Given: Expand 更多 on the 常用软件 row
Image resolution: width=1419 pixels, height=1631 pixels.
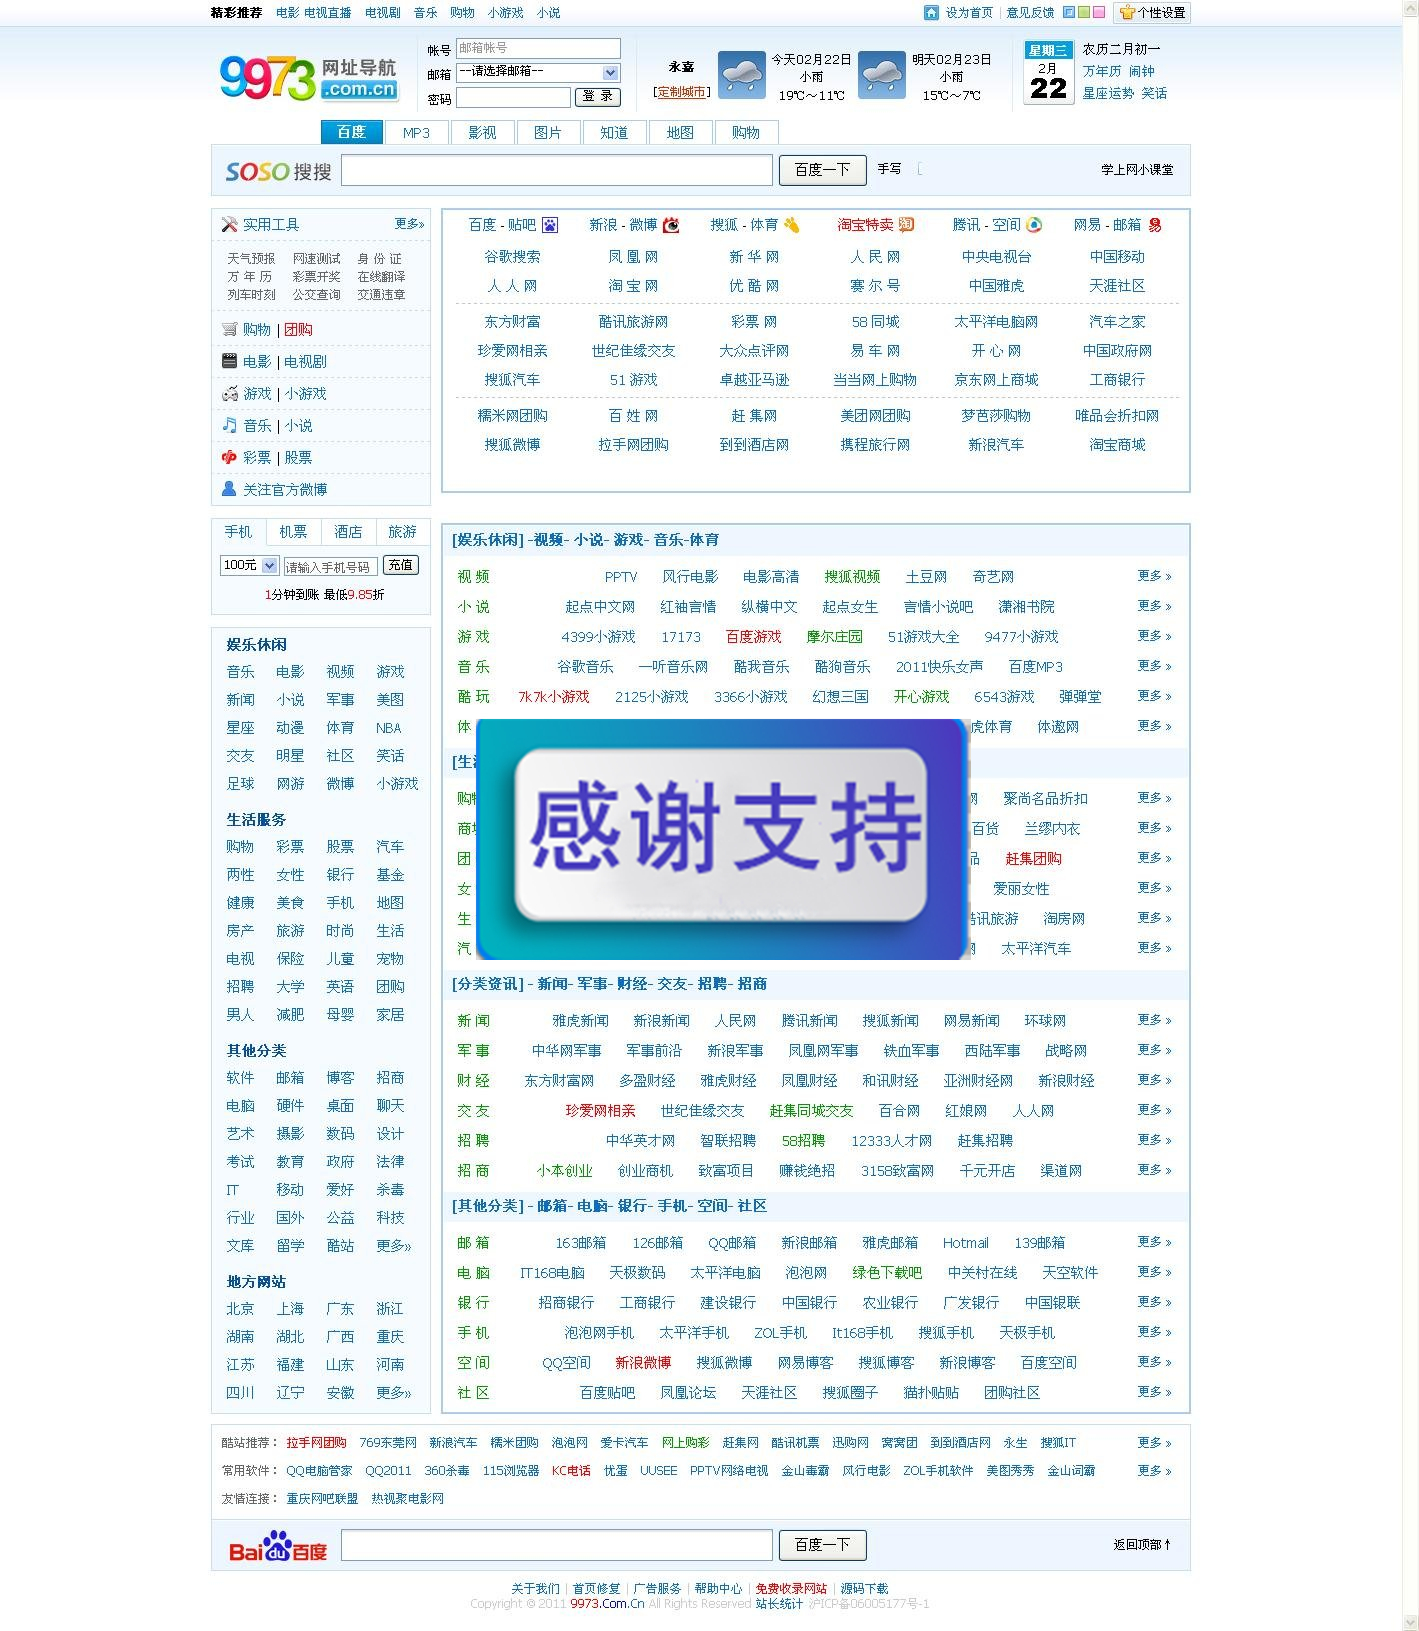Looking at the screenshot, I should pos(1154,1470).
